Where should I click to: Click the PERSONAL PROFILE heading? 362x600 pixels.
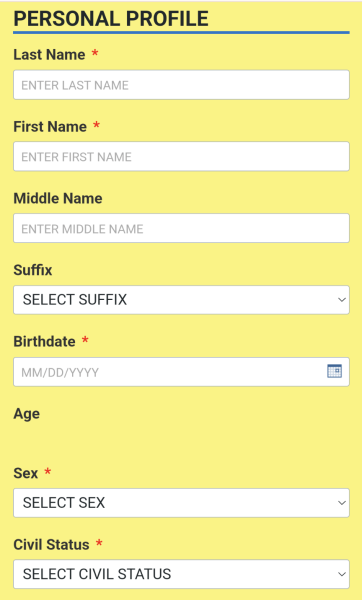point(111,18)
